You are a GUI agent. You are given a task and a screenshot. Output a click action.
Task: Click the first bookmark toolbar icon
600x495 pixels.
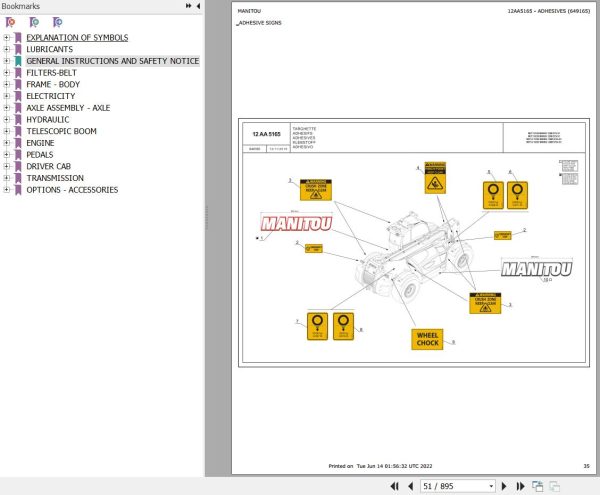coord(10,23)
